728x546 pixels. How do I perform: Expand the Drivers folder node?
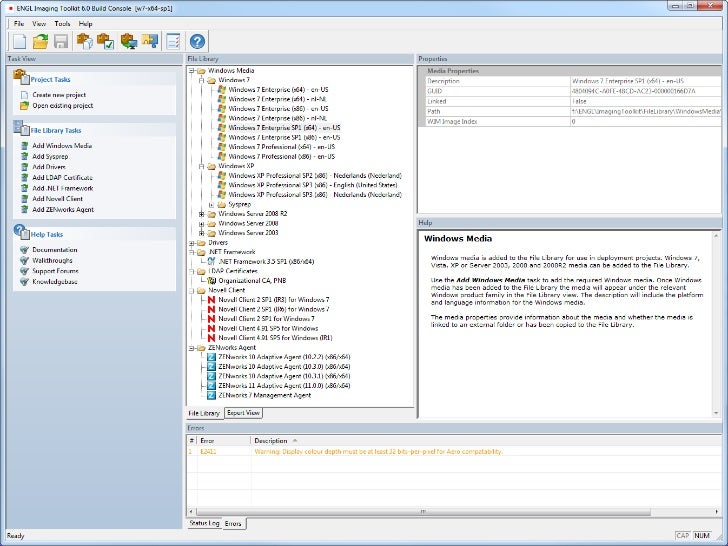click(x=191, y=242)
